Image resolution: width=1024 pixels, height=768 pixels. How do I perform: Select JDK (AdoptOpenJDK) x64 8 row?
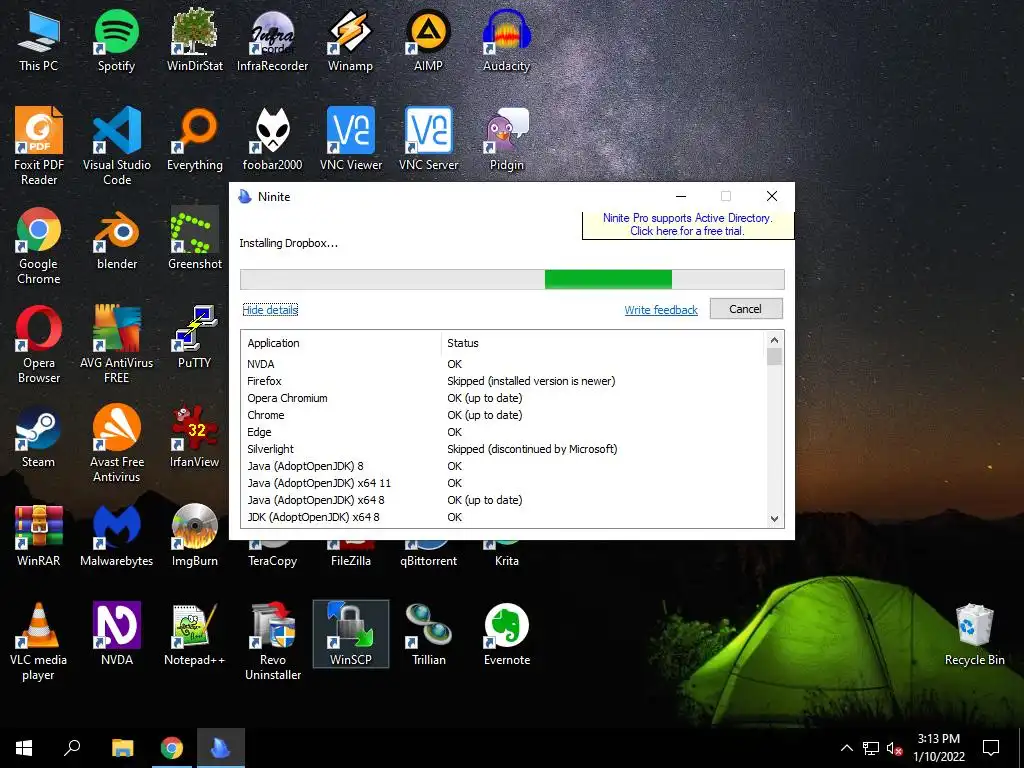[503, 517]
